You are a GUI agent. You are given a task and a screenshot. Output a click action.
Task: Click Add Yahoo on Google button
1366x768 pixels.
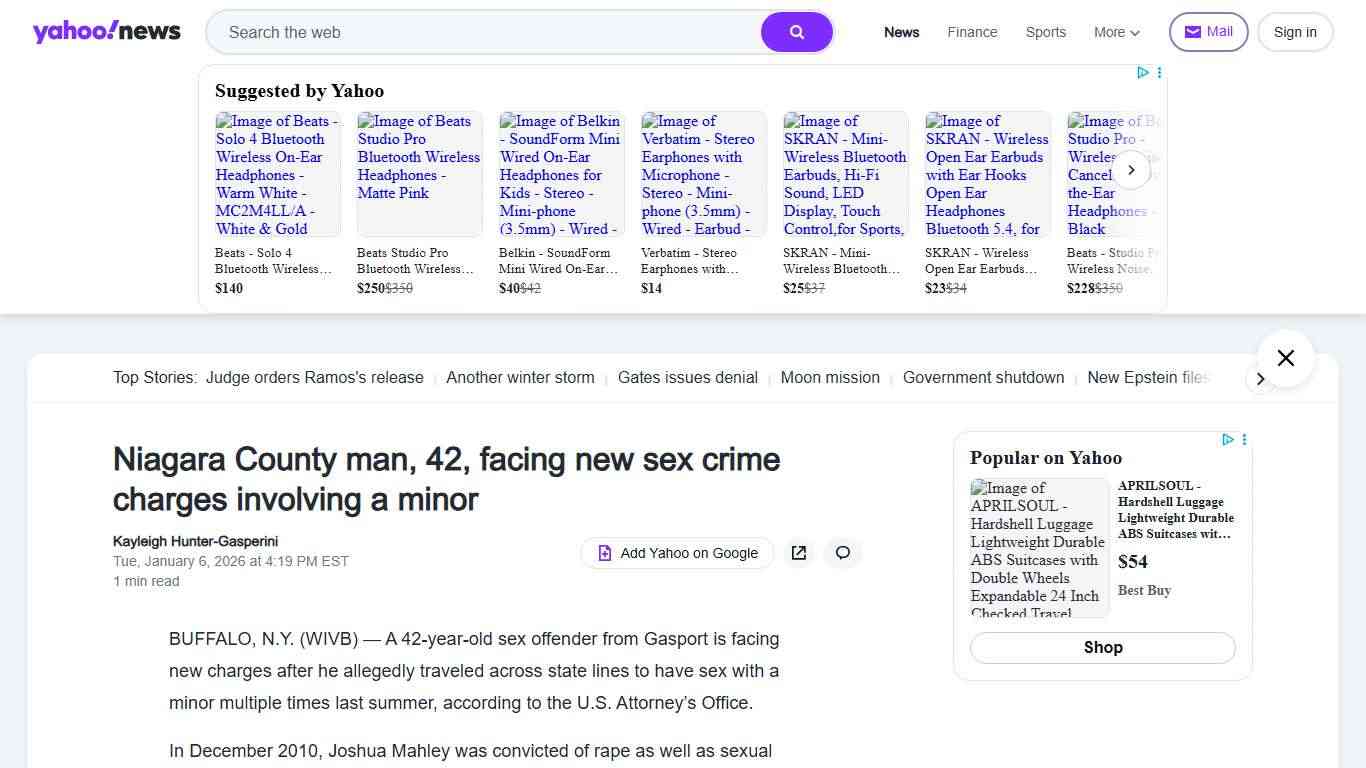tap(677, 553)
